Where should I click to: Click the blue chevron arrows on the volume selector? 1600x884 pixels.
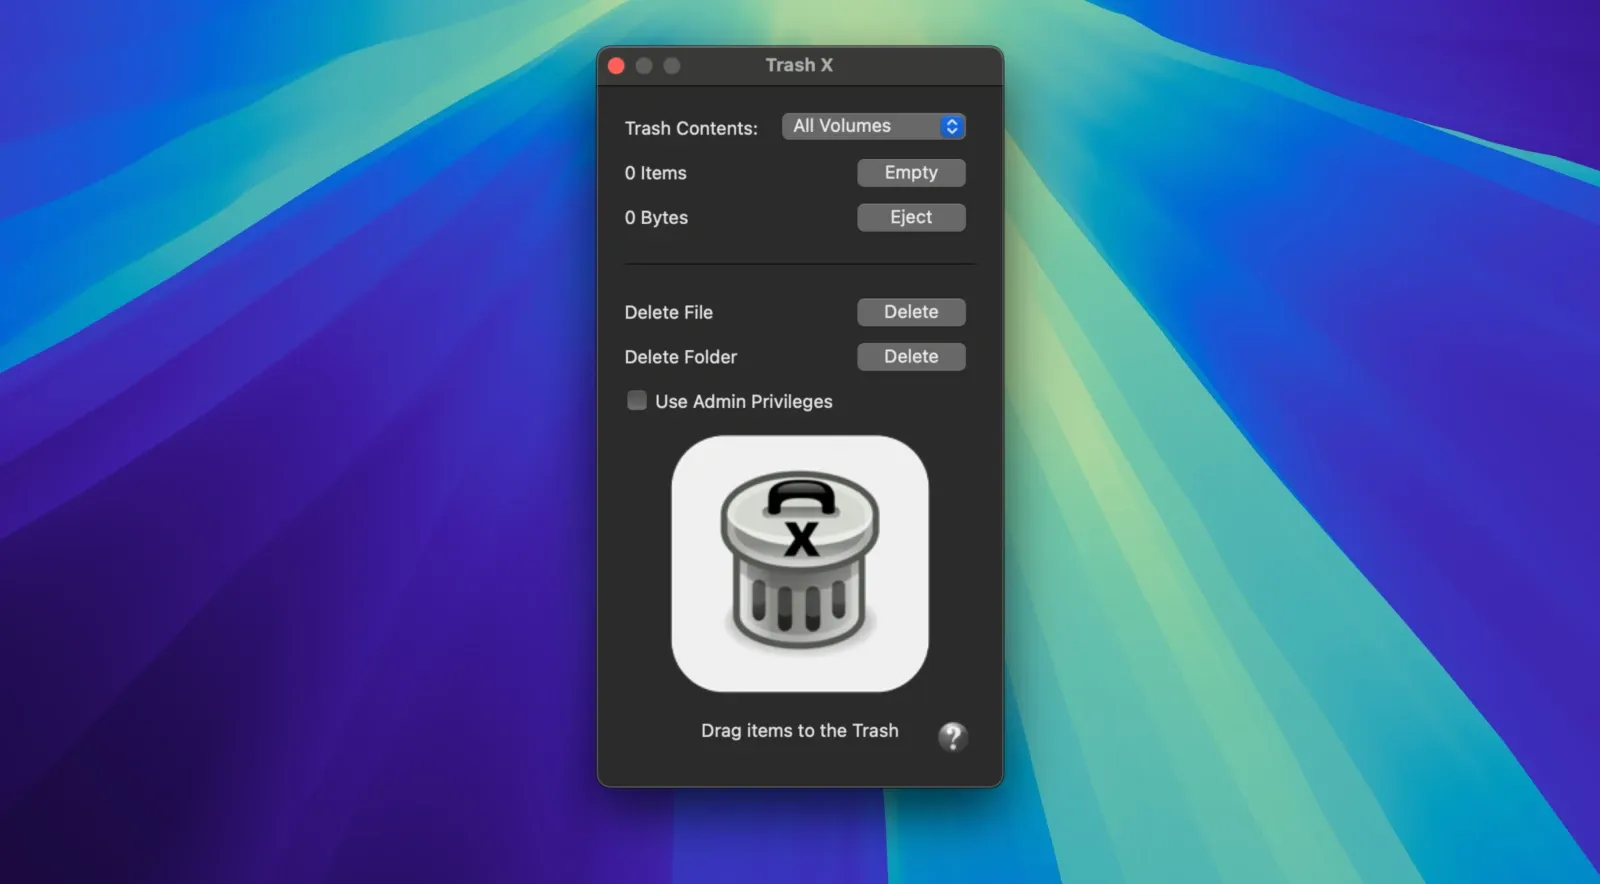pos(952,126)
